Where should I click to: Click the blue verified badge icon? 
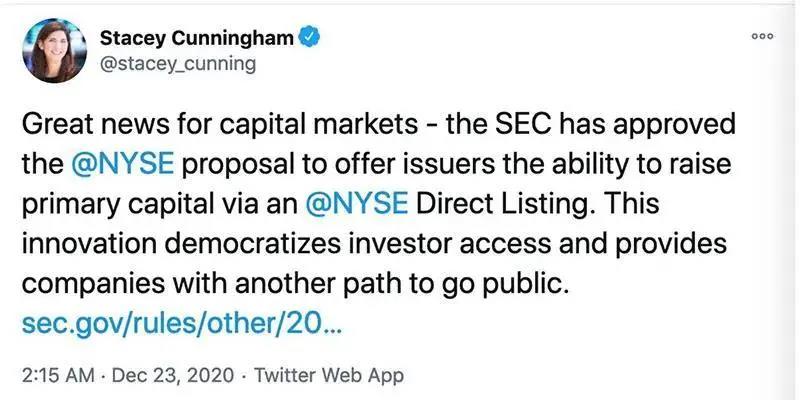309,37
